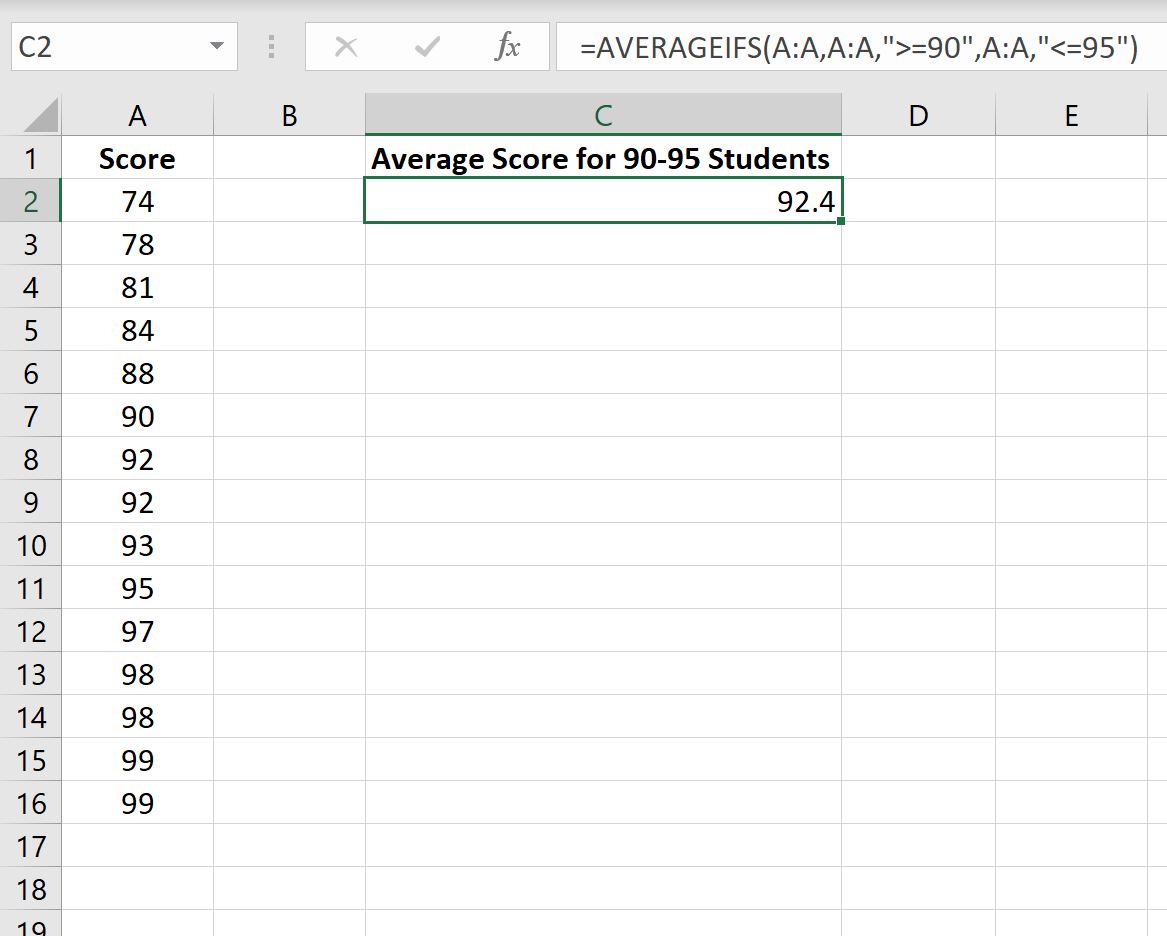This screenshot has width=1167, height=936.
Task: Select row 10 header
Action: click(31, 545)
